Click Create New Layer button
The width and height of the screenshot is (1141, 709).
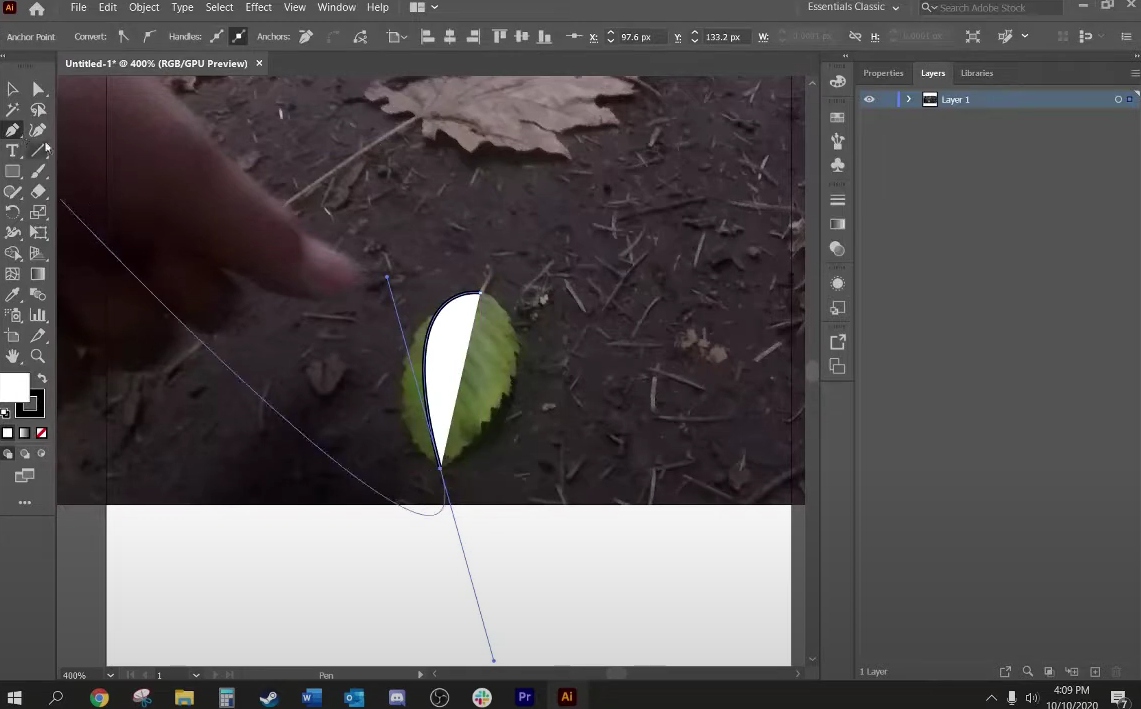1095,672
